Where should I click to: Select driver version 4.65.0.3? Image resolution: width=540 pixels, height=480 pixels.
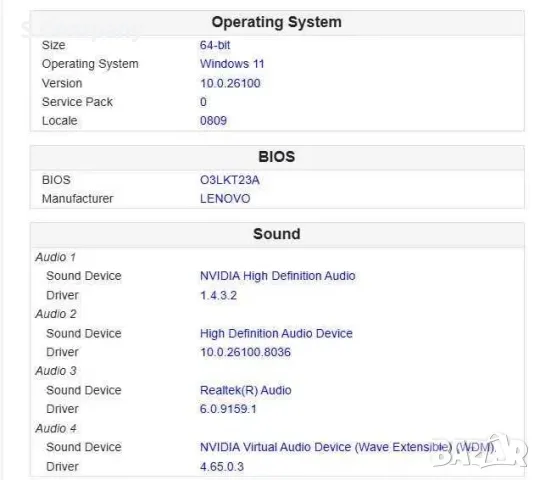222,467
